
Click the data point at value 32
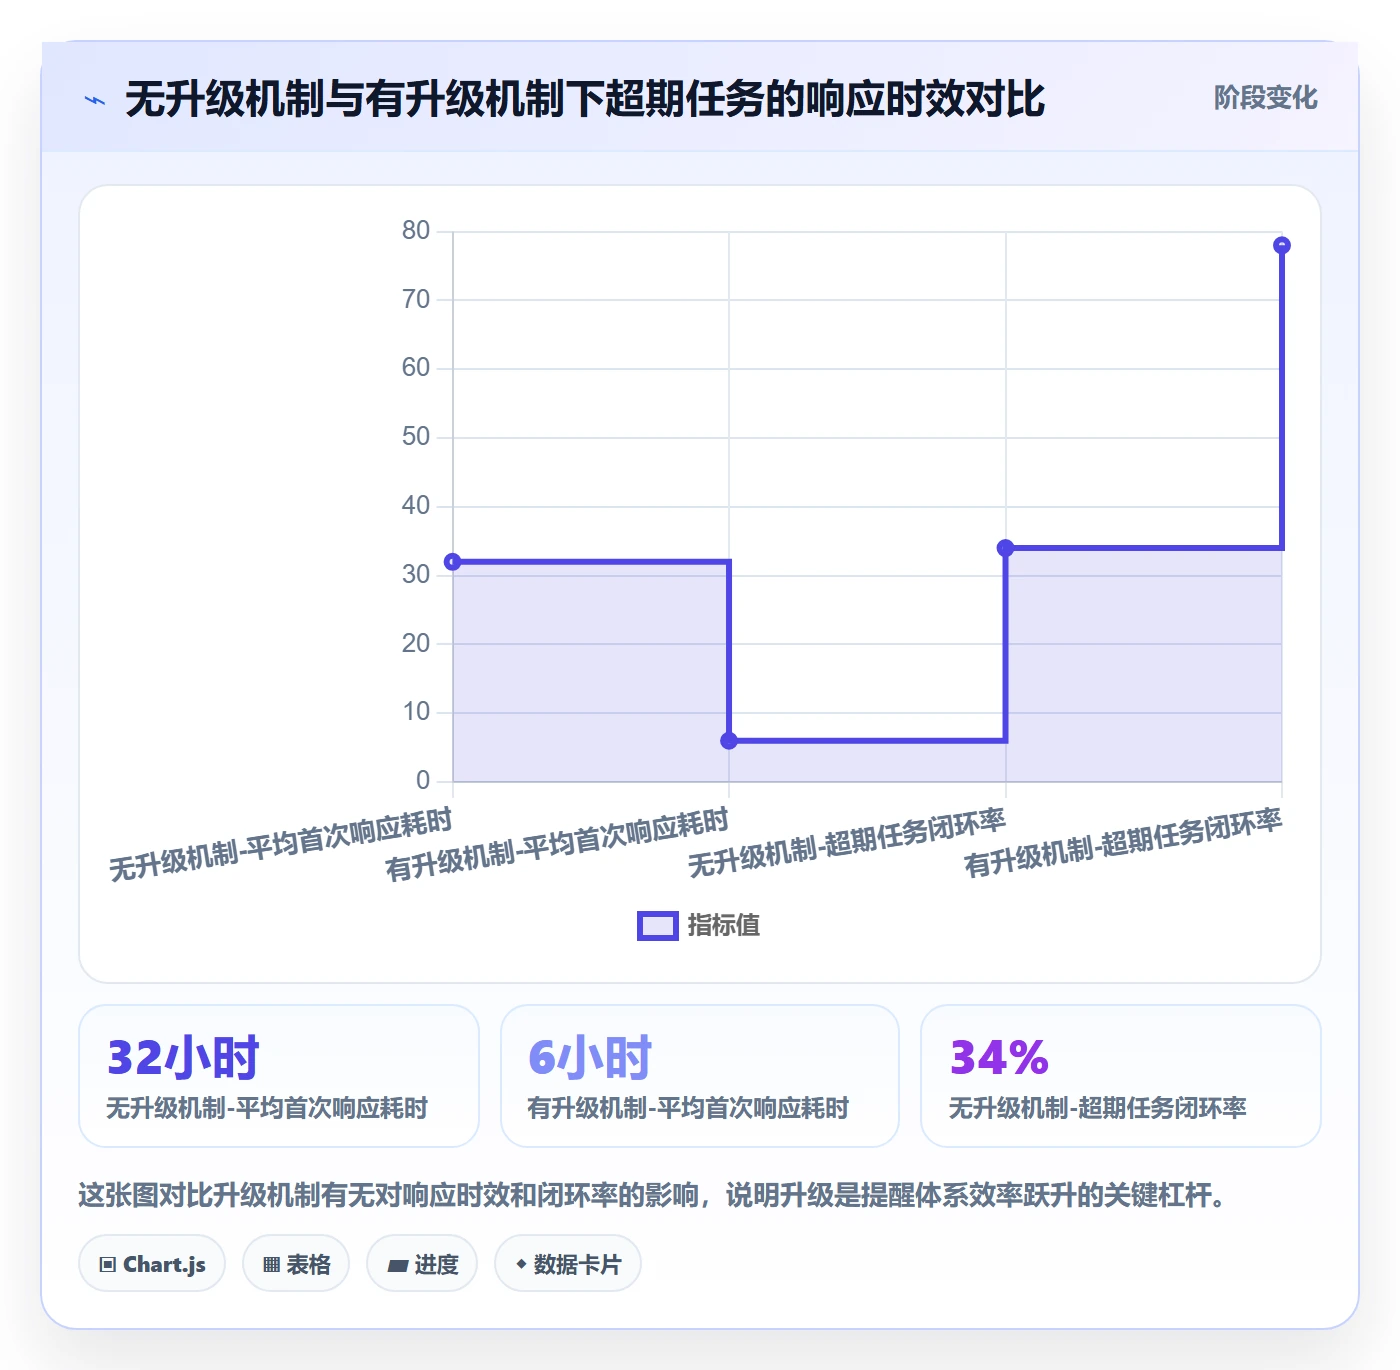point(453,562)
